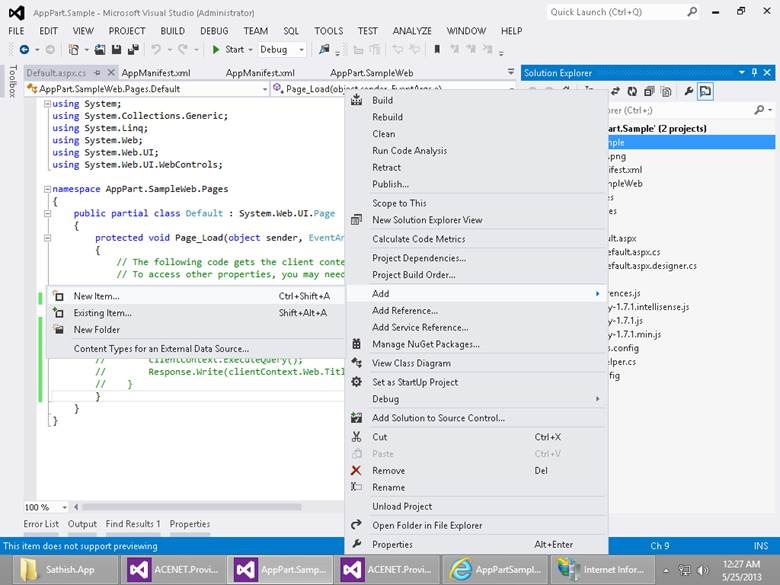
Task: Close the Default.aspx.cs tab with its X
Action: [x=111, y=73]
